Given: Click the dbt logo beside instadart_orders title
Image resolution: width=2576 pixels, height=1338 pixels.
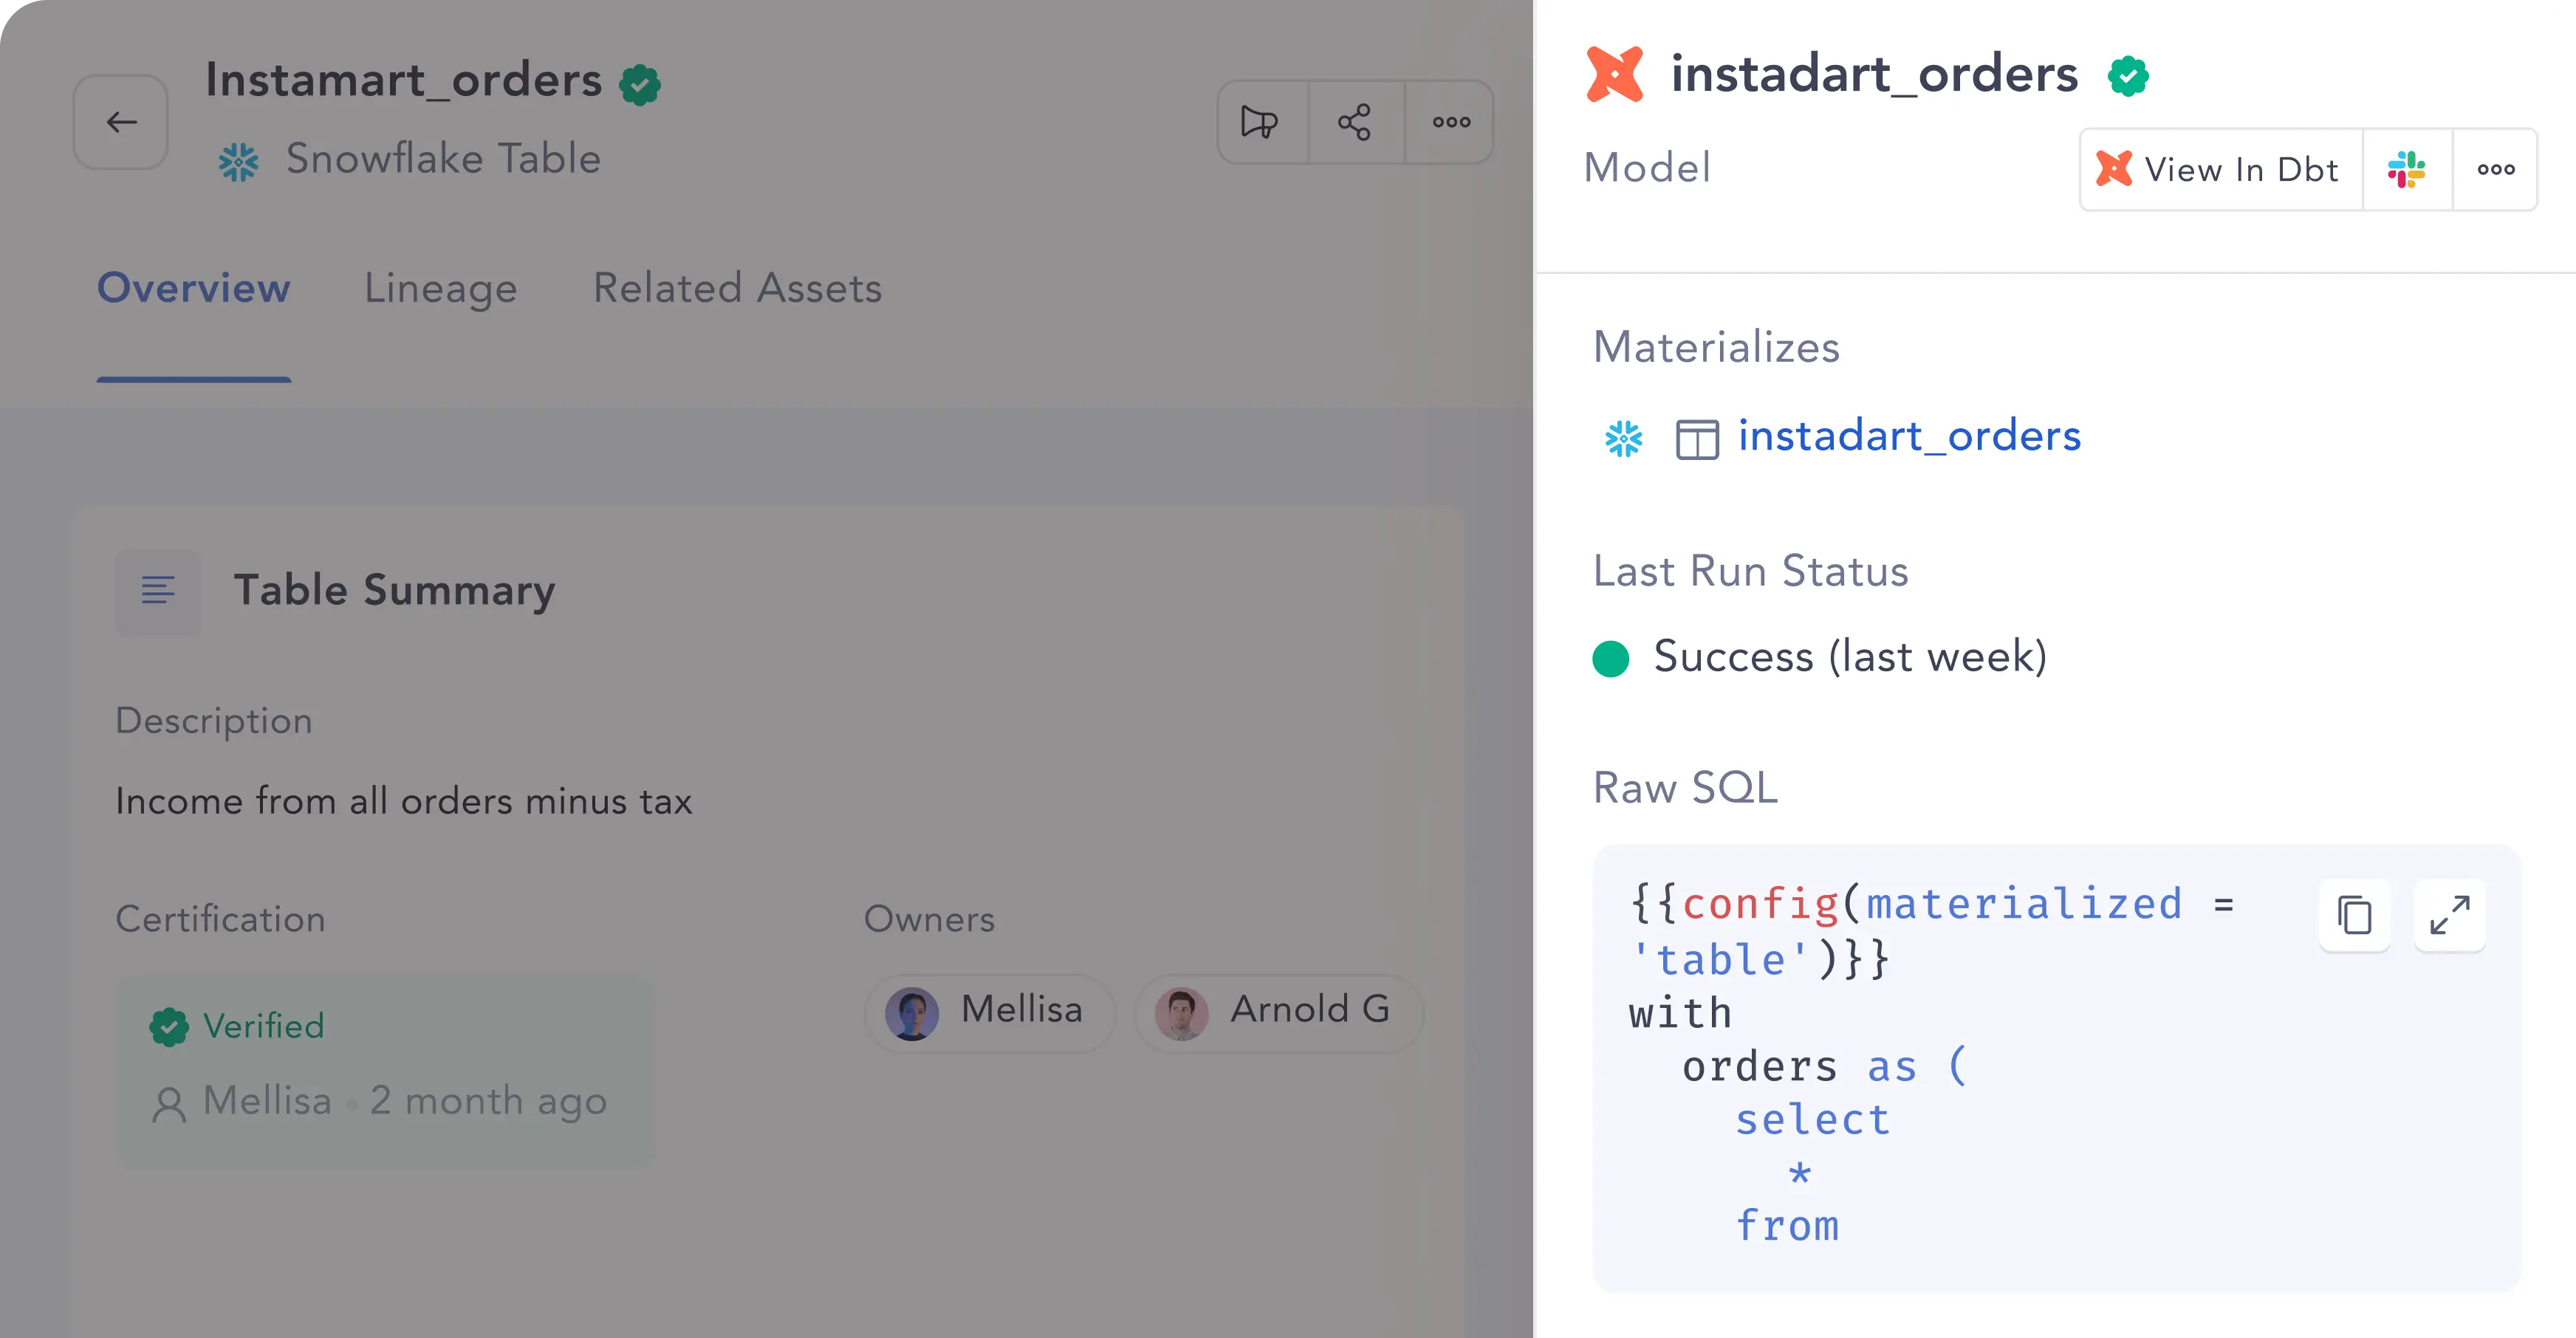Looking at the screenshot, I should 1615,74.
